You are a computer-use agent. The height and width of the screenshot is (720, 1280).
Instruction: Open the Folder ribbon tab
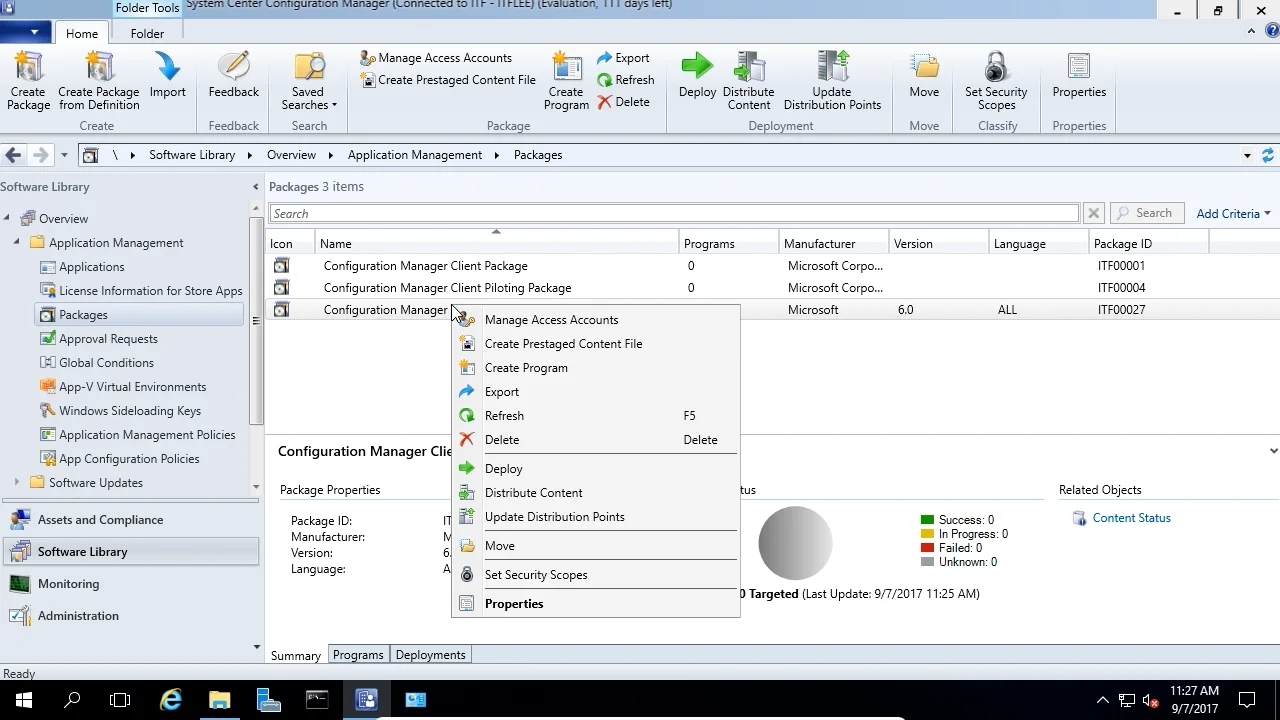tap(147, 33)
